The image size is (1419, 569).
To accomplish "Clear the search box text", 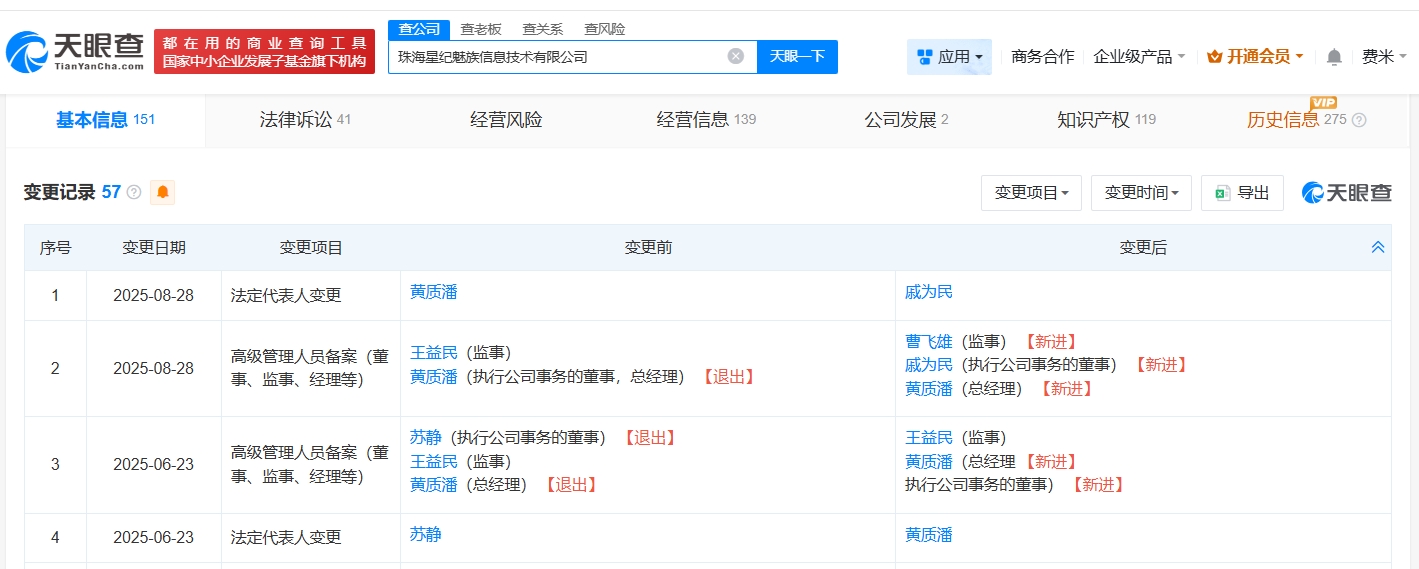I will [736, 57].
